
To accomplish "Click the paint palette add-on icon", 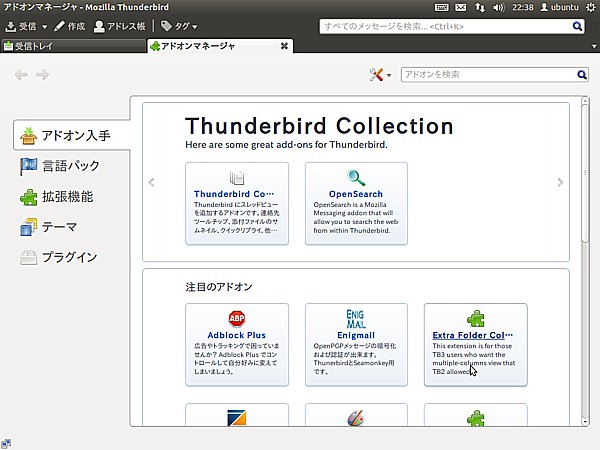I will tap(356, 418).
